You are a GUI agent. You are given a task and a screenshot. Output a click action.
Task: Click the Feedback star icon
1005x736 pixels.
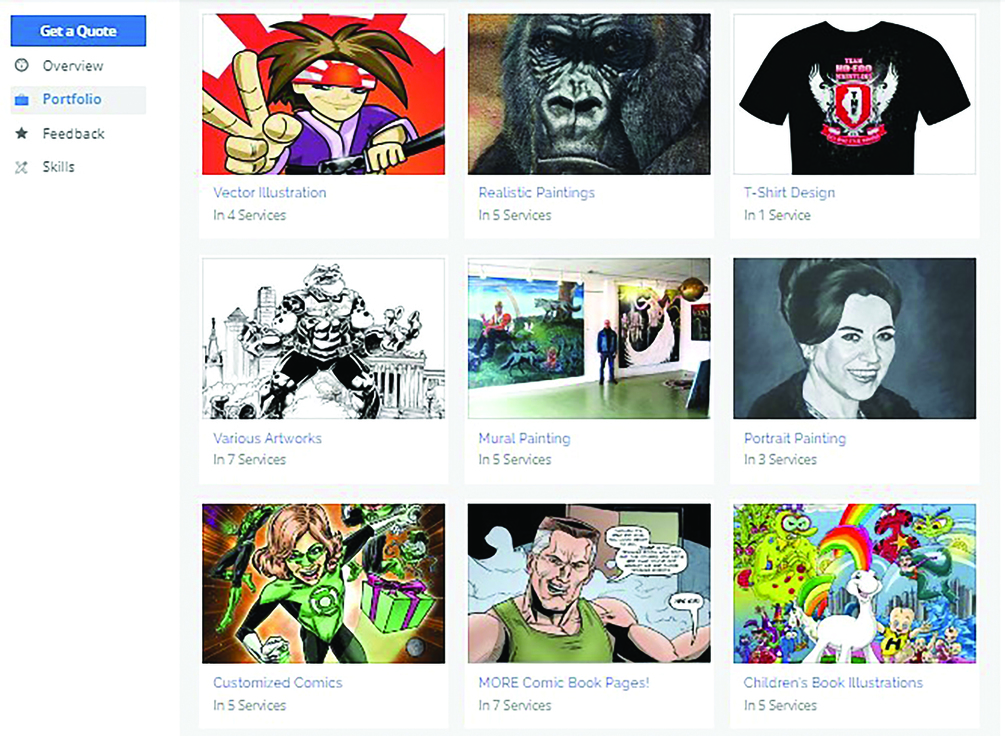(x=22, y=133)
